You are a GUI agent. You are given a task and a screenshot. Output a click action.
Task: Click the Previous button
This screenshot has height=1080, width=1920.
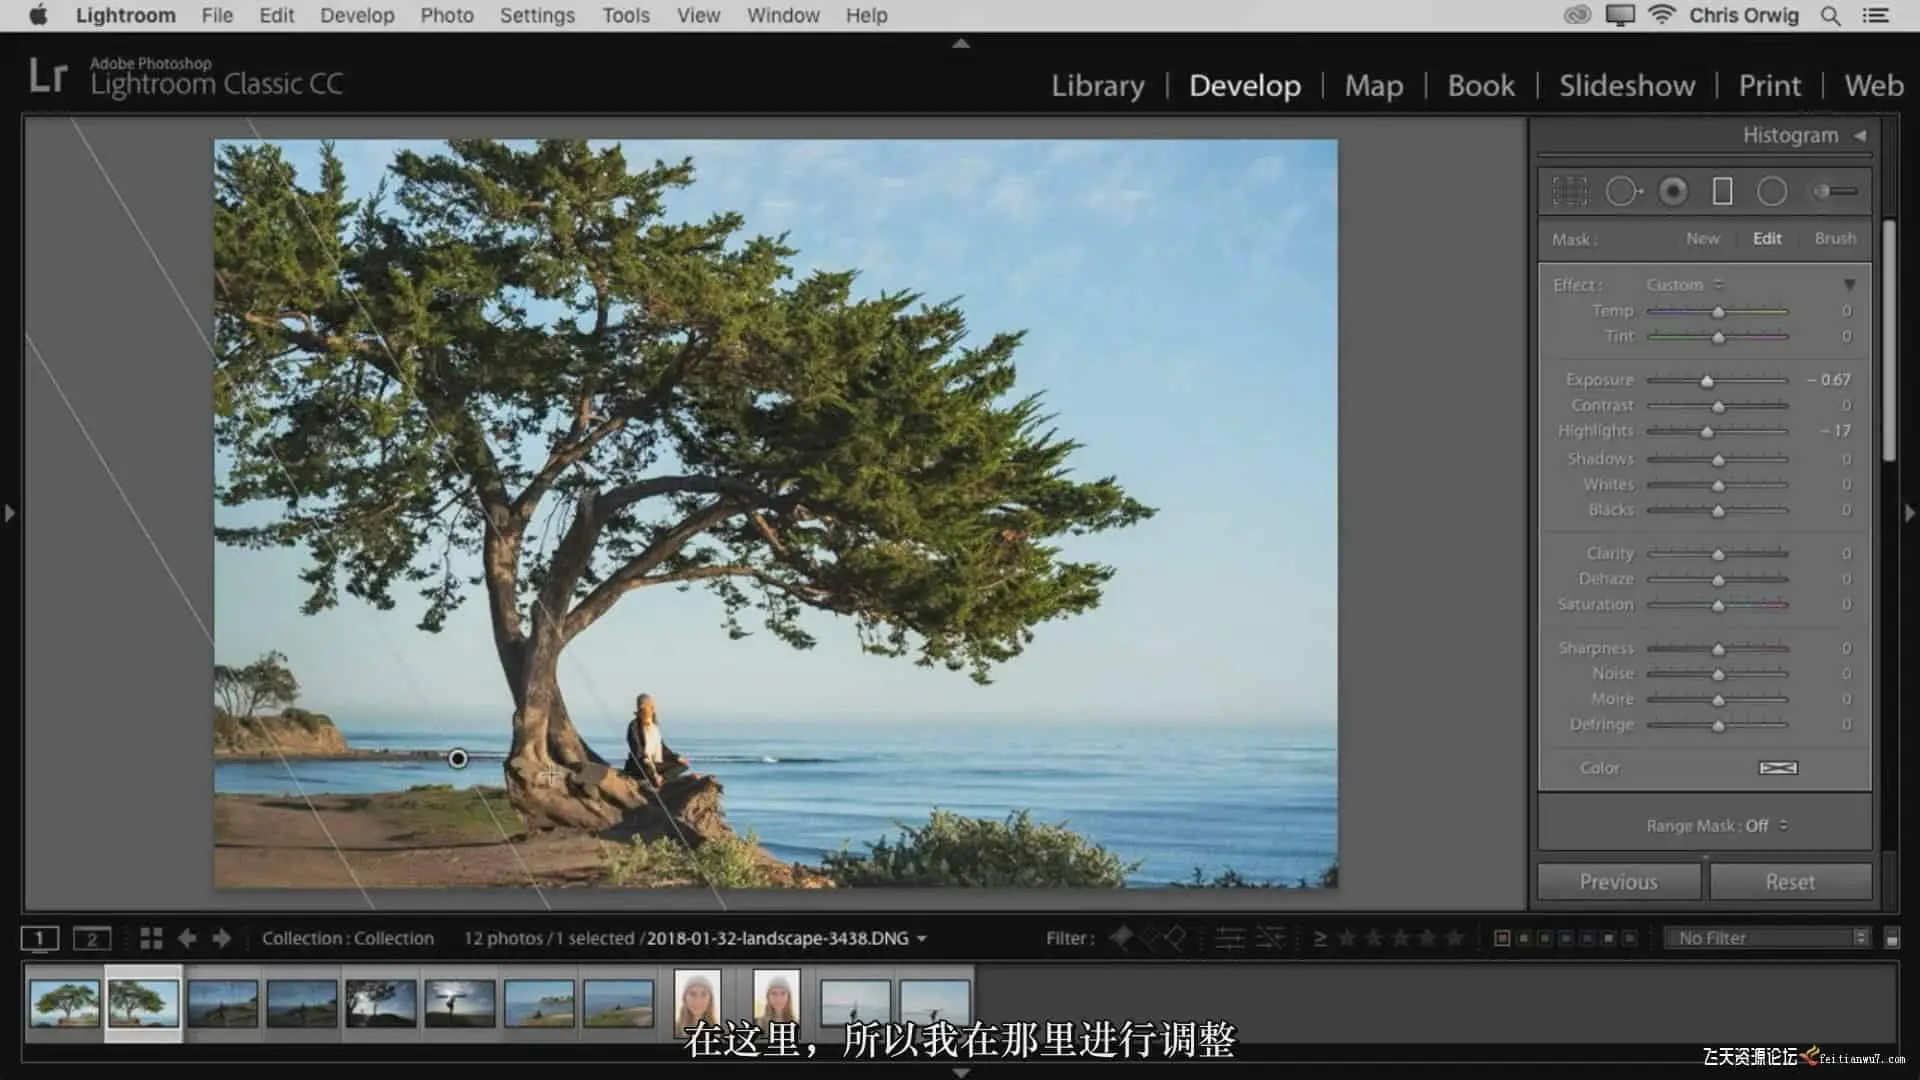[1618, 882]
